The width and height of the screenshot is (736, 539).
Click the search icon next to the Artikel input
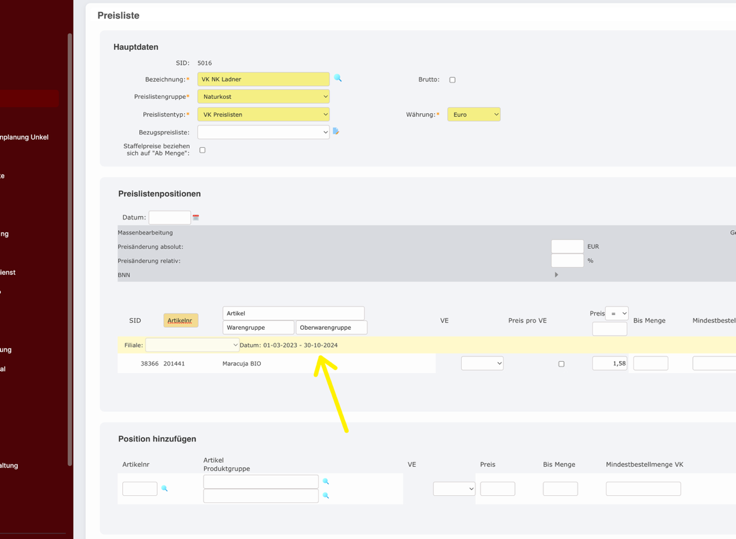click(326, 482)
